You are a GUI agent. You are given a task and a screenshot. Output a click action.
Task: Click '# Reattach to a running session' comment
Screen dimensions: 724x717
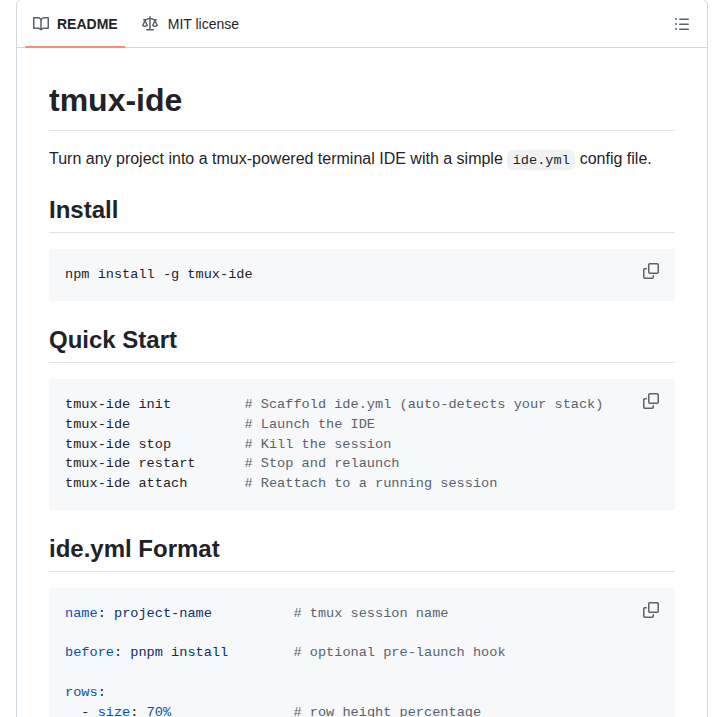(371, 483)
